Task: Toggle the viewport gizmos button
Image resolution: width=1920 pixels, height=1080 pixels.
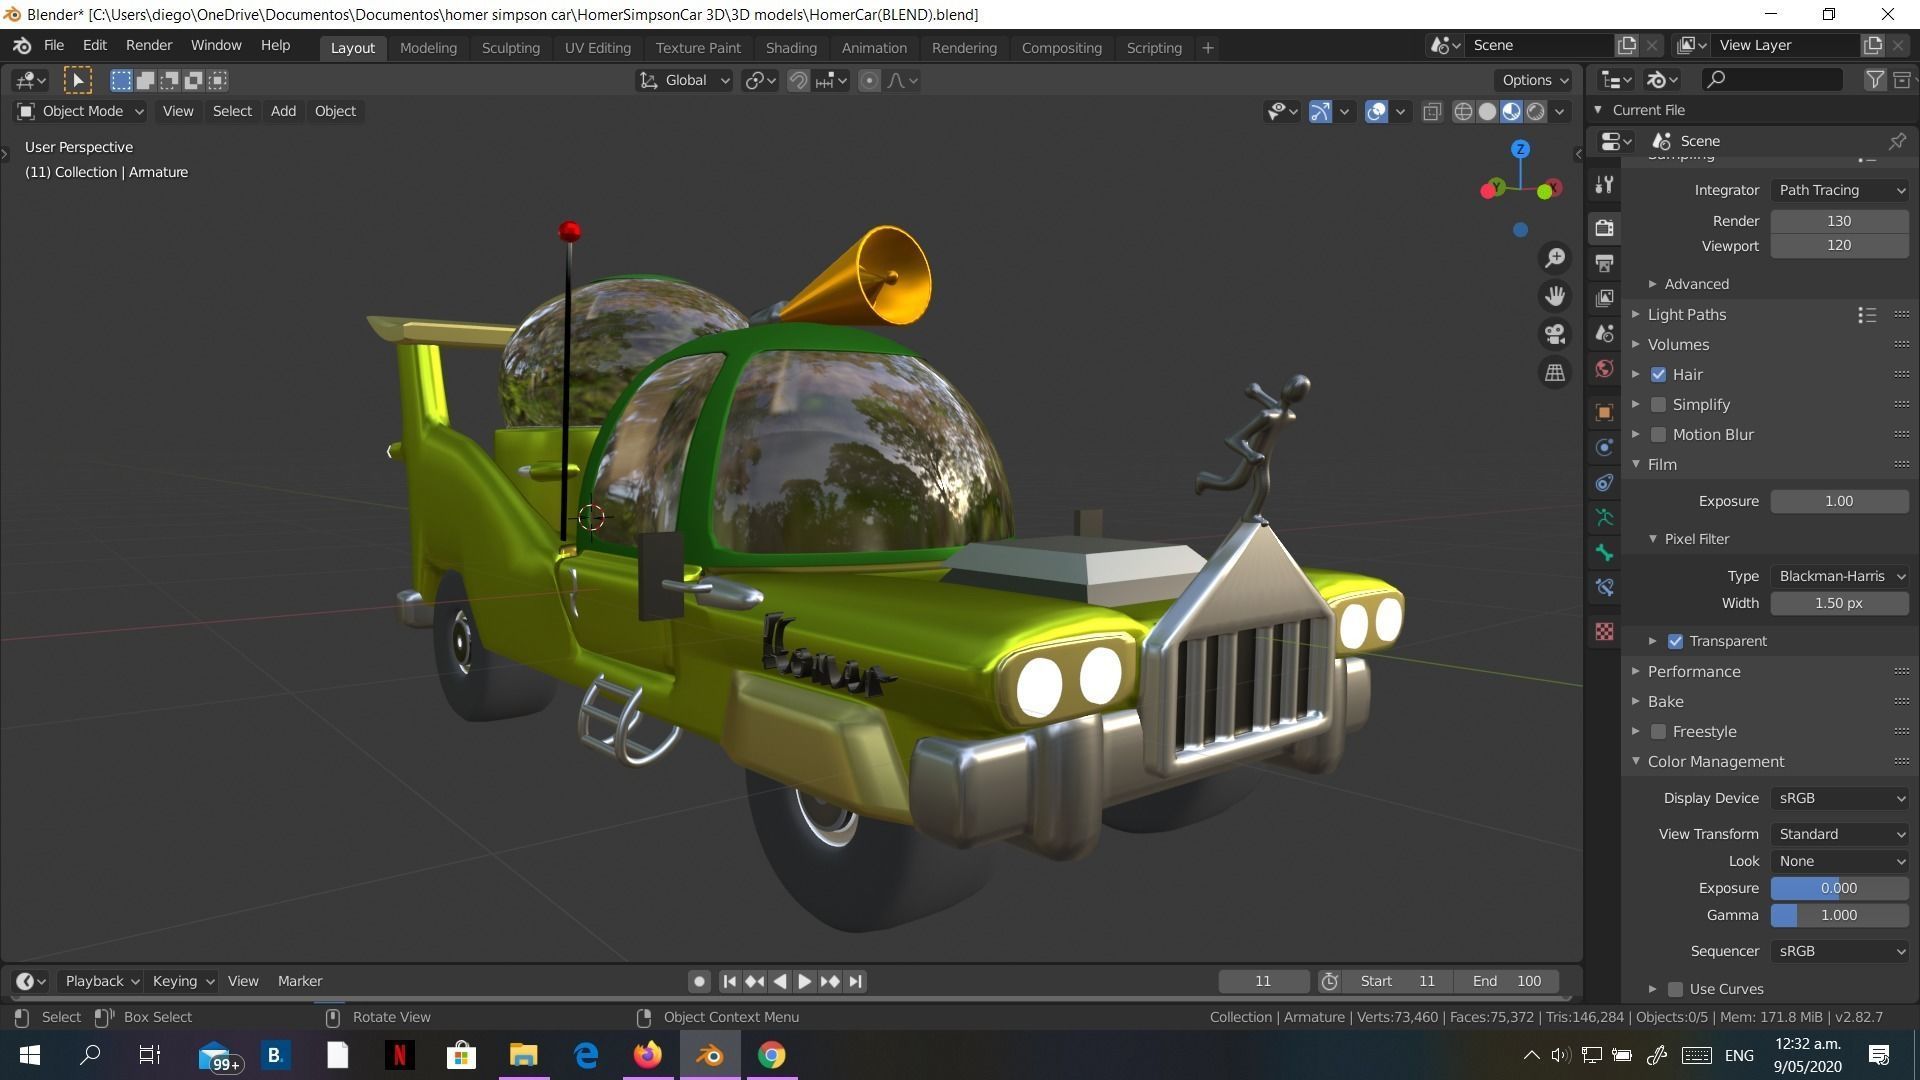Action: click(x=1320, y=111)
